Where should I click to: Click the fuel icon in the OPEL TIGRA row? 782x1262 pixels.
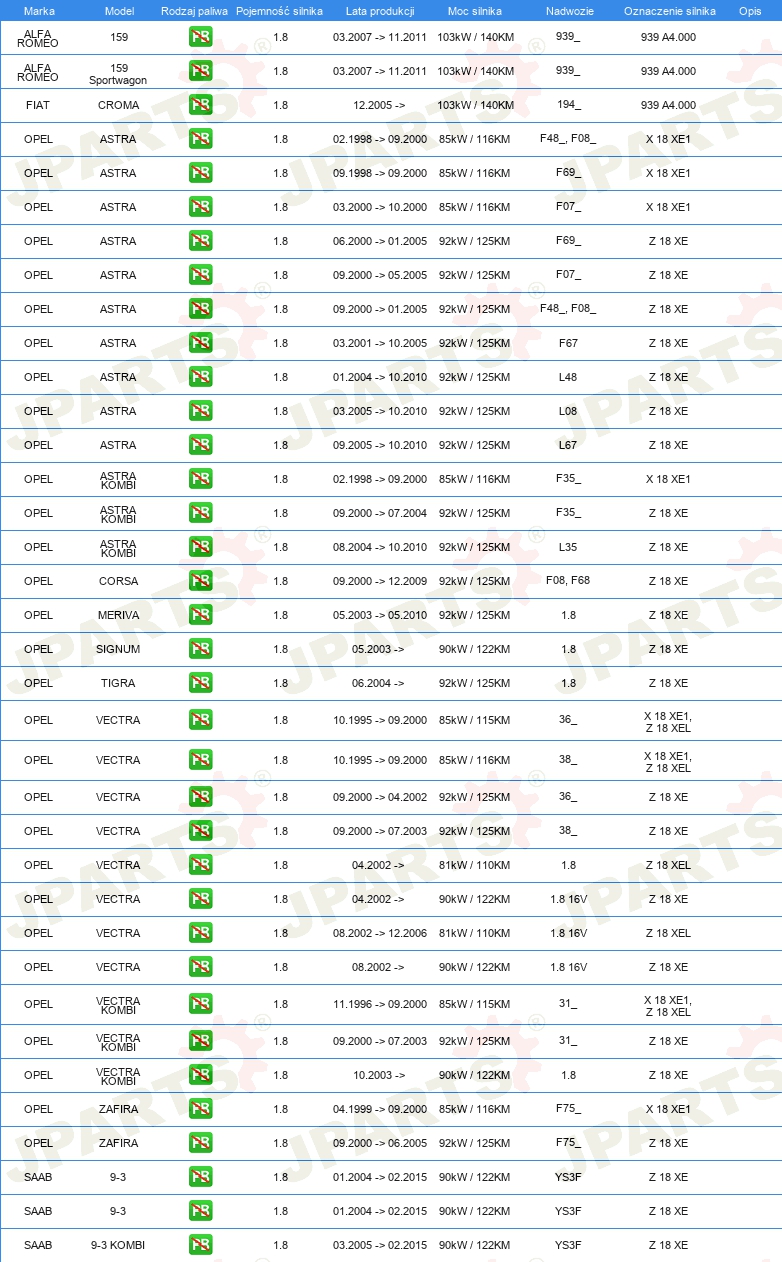click(x=200, y=683)
